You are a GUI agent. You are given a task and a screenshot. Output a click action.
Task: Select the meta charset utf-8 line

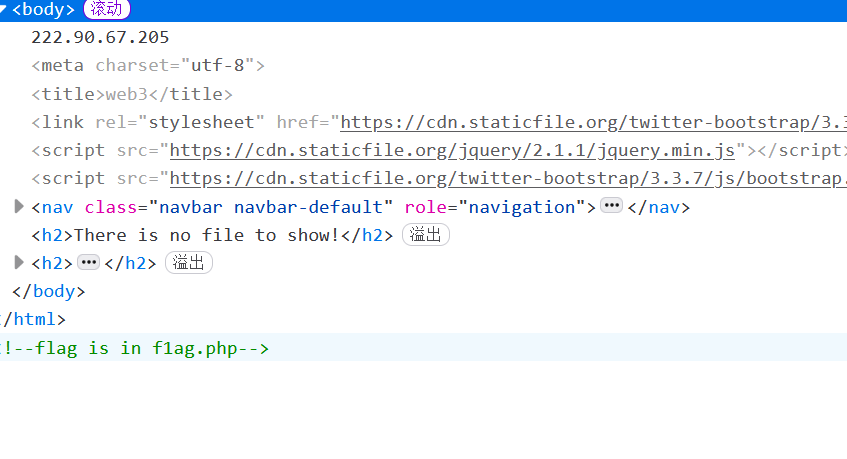click(148, 65)
